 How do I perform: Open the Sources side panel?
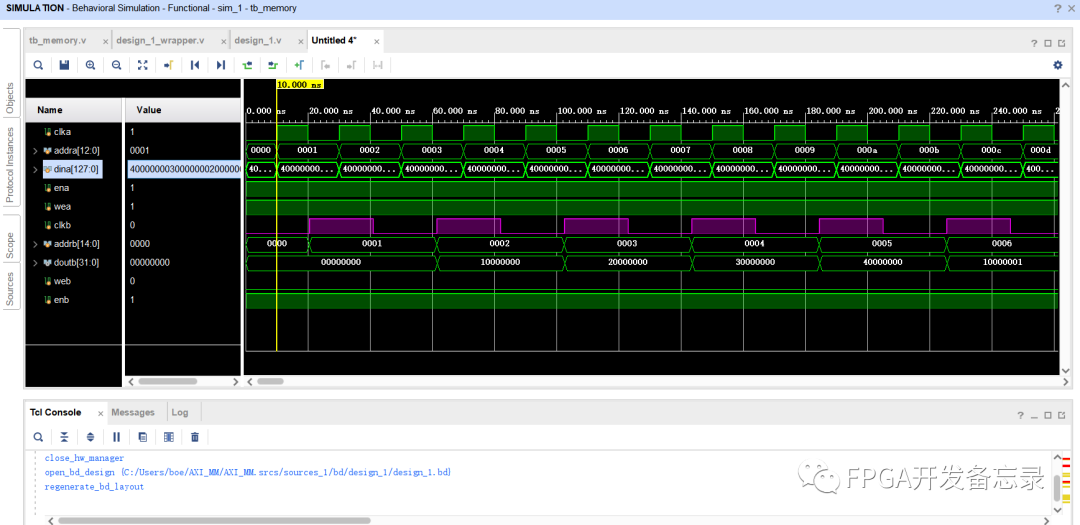point(11,288)
